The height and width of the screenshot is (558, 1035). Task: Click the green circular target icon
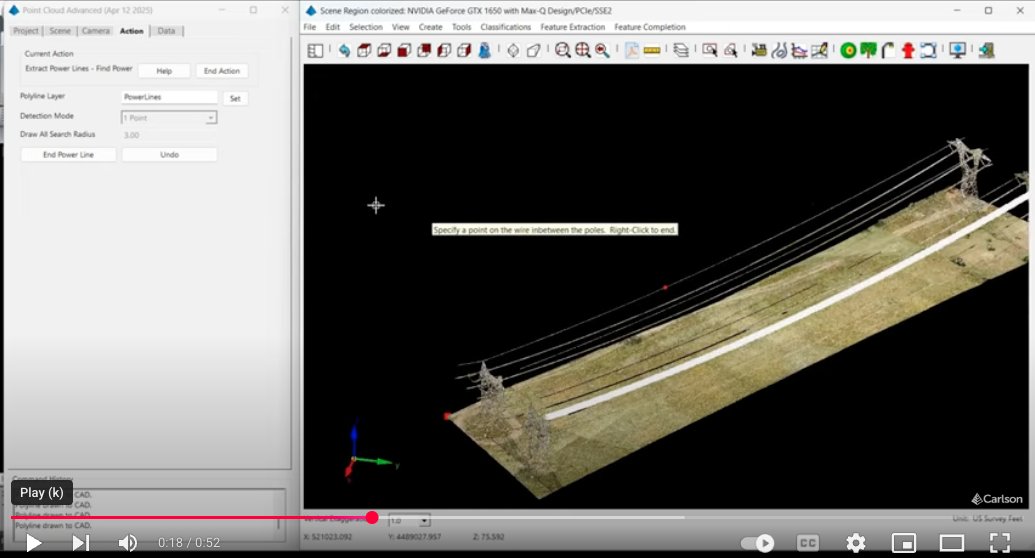pos(848,50)
